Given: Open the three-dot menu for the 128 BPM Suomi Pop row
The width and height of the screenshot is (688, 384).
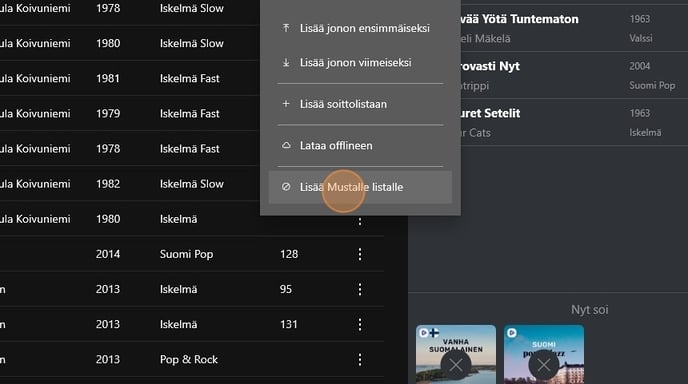Looking at the screenshot, I should (360, 254).
